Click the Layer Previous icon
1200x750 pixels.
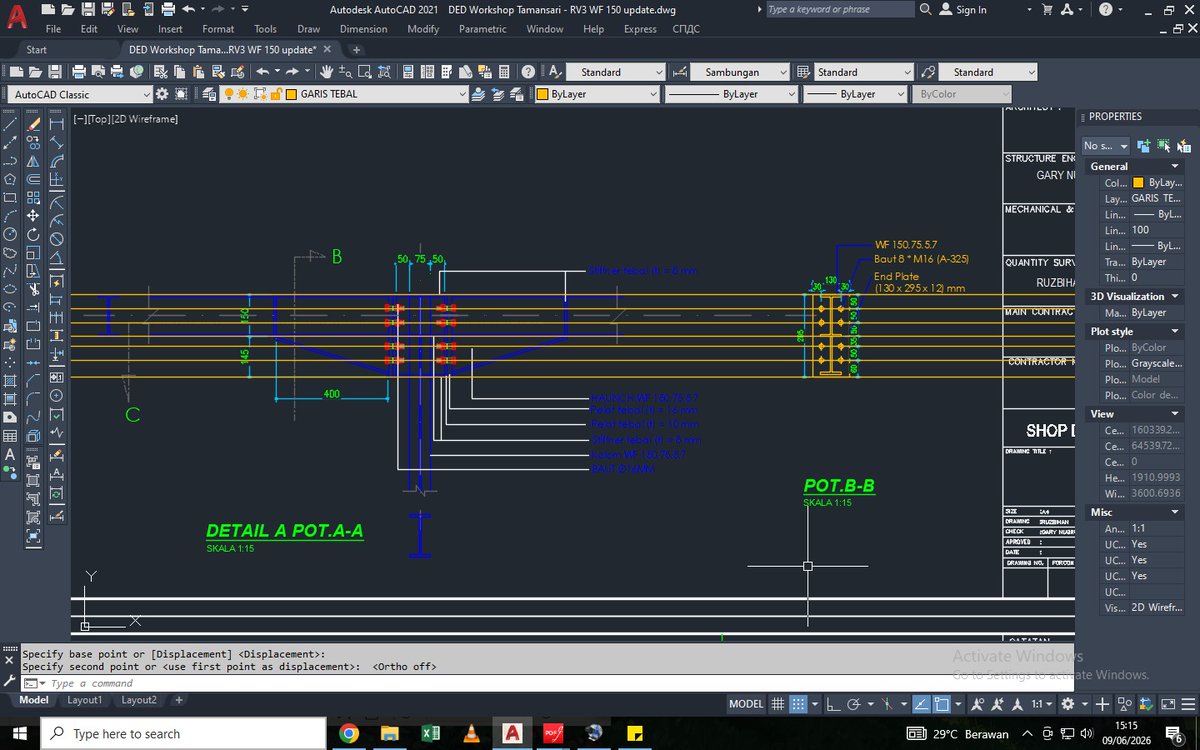click(x=497, y=94)
